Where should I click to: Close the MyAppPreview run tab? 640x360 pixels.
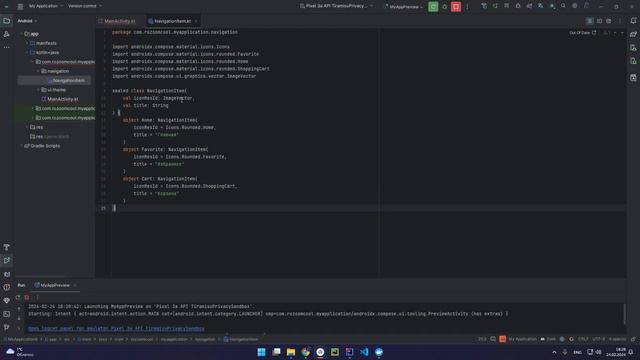pyautogui.click(x=75, y=285)
